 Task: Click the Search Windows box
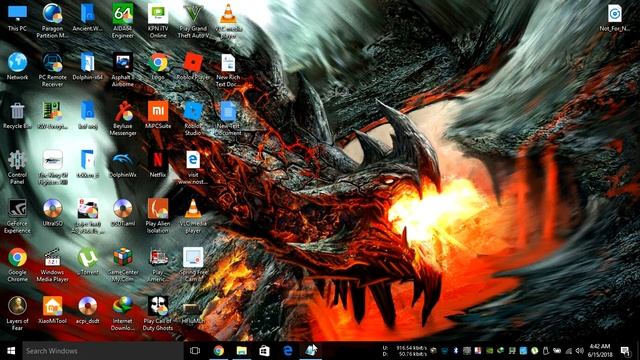coord(102,351)
